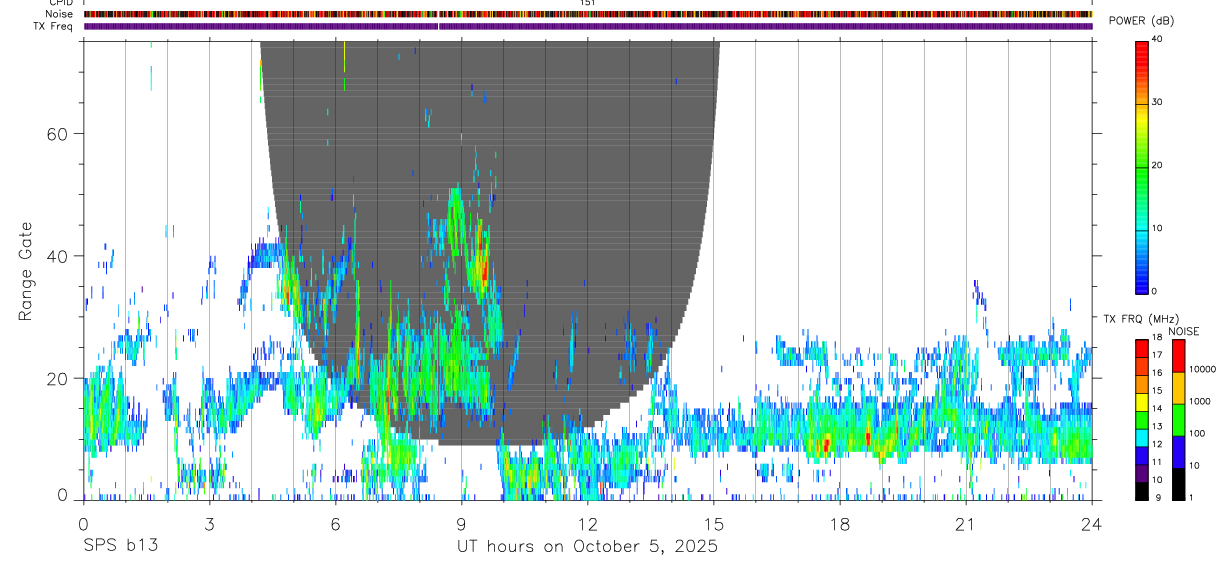1228x567 pixels.
Task: Click the 100 noise level label
Action: 1197,433
